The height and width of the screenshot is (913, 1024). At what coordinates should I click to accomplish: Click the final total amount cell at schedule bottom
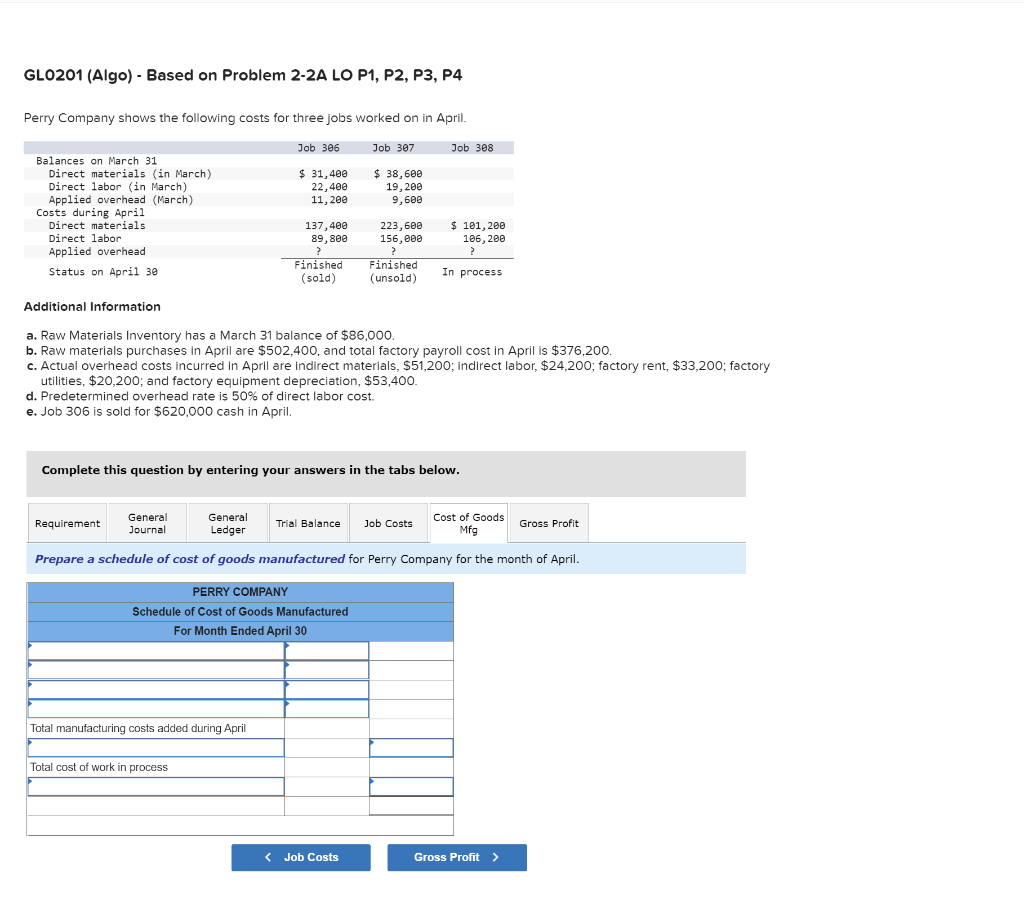click(x=412, y=805)
